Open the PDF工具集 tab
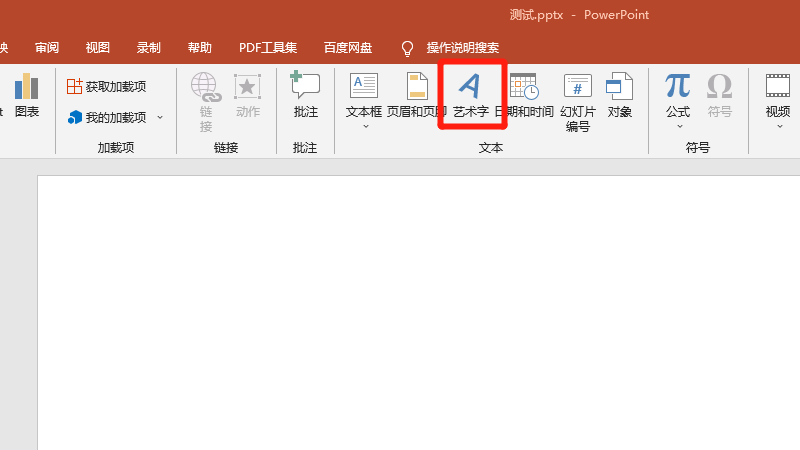The image size is (800, 450). tap(268, 48)
